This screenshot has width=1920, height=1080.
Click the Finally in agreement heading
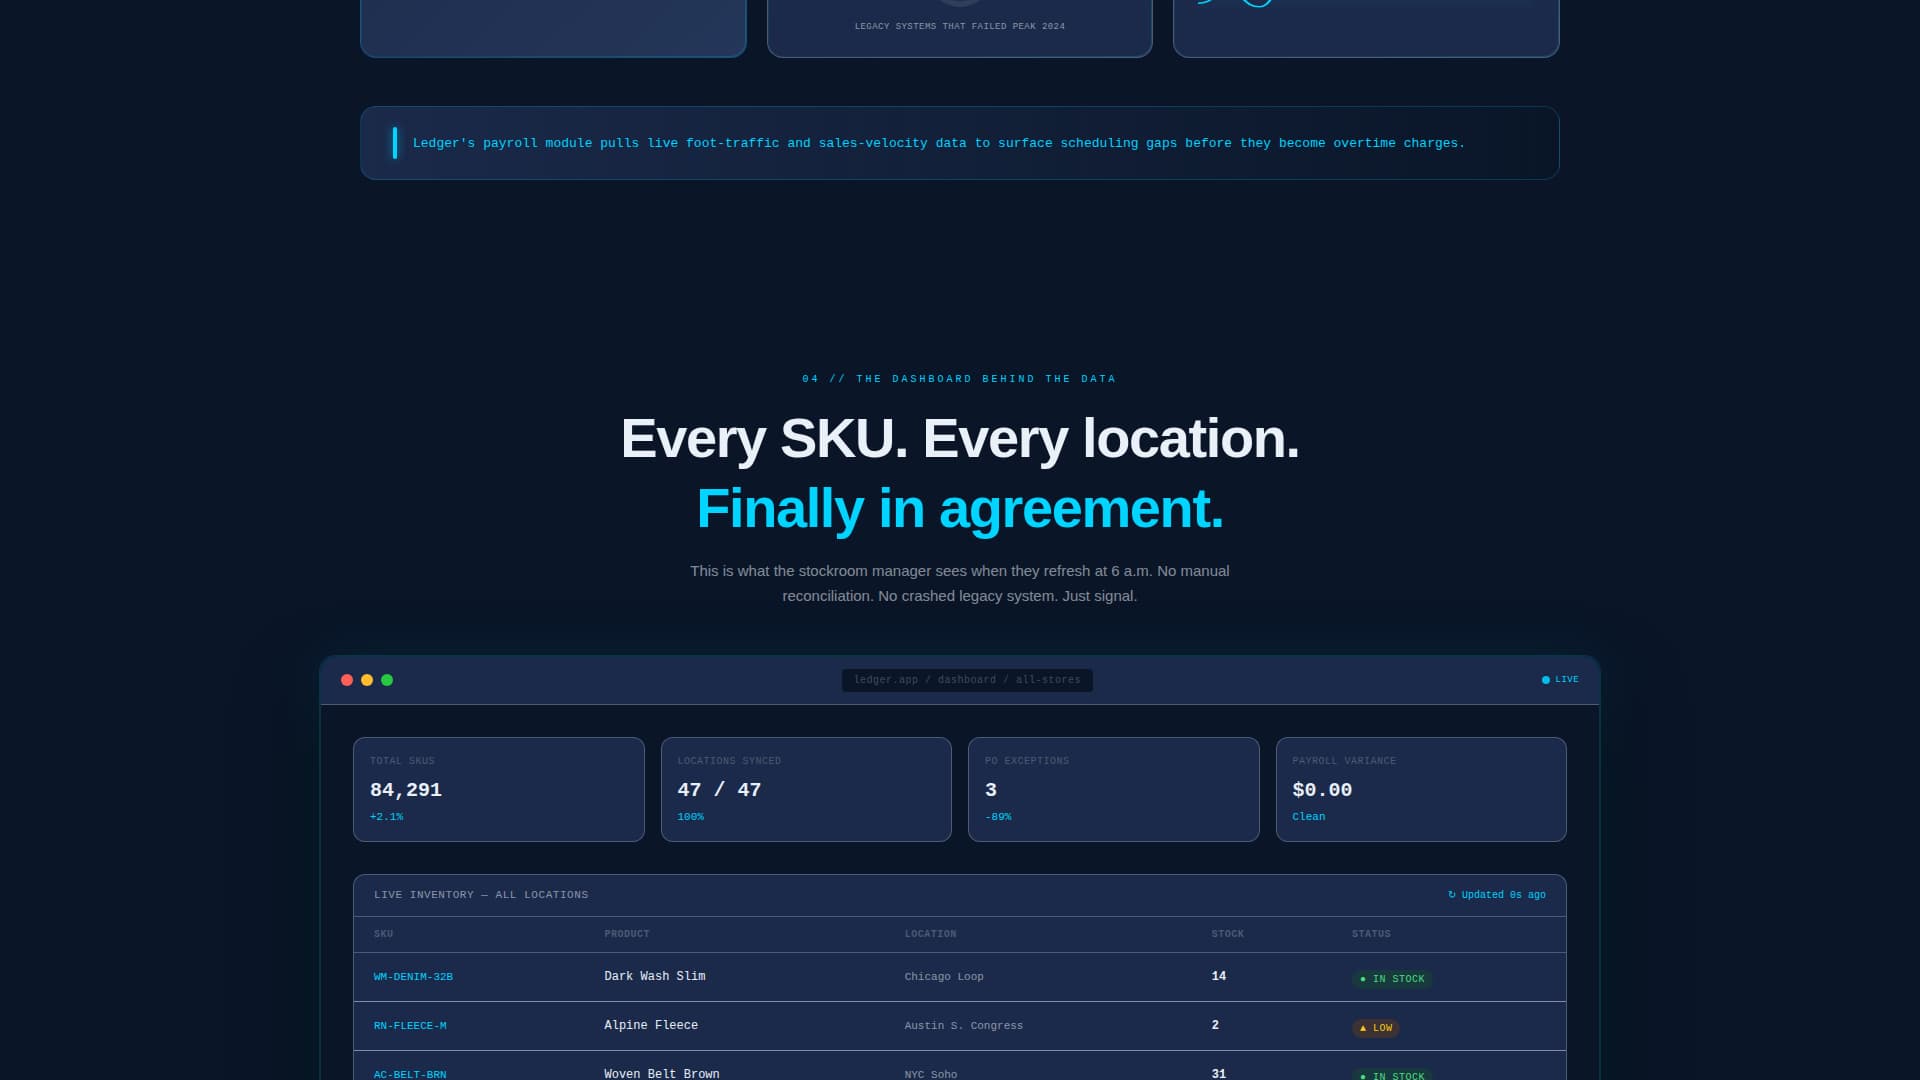[x=960, y=508]
